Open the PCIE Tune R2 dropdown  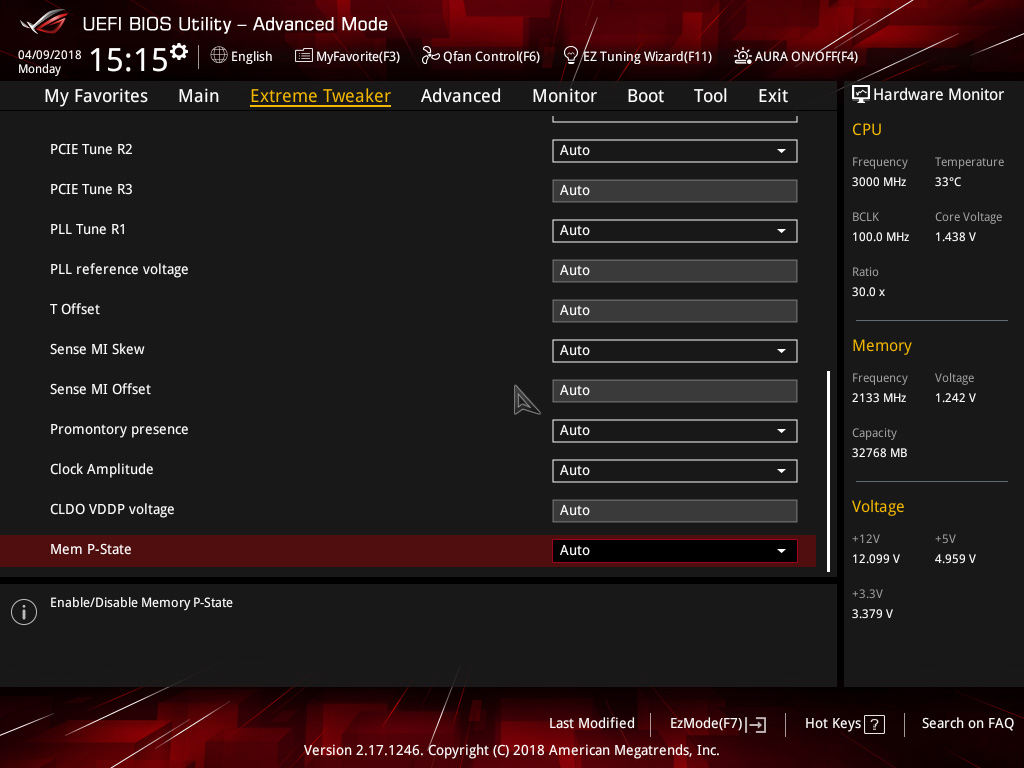point(675,150)
